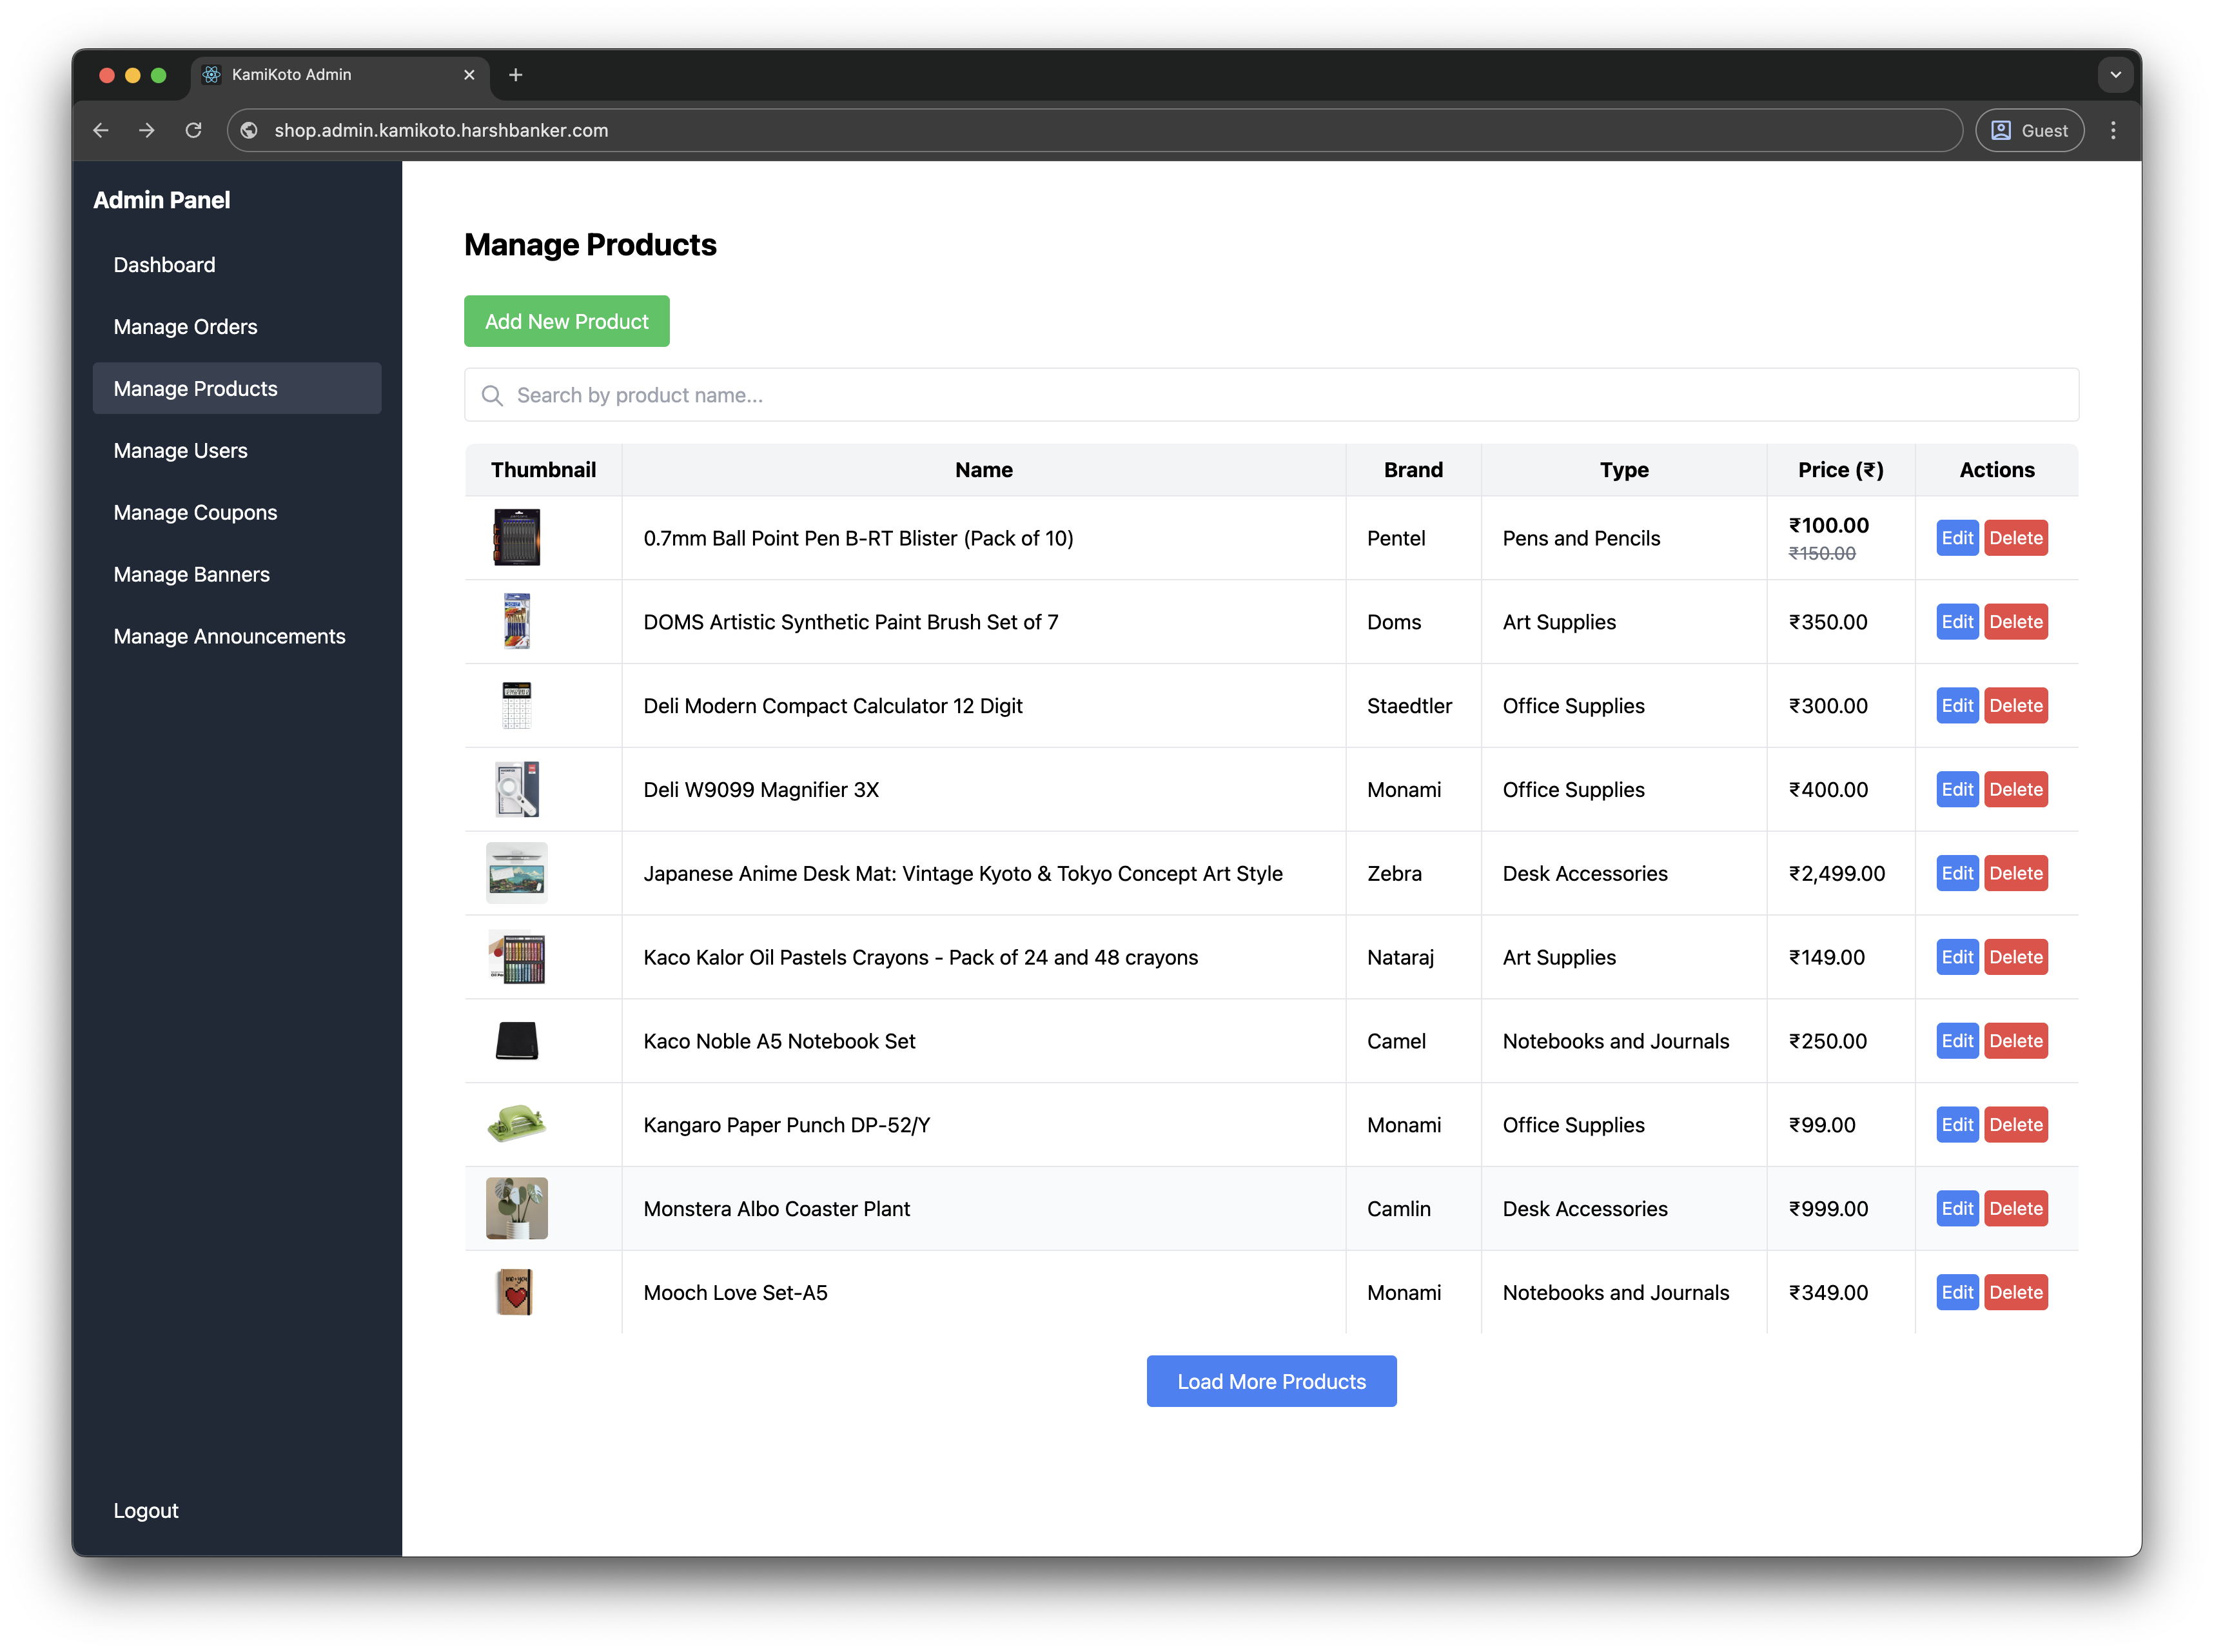Reload the page with refresh icon
The width and height of the screenshot is (2214, 1652).
point(193,130)
